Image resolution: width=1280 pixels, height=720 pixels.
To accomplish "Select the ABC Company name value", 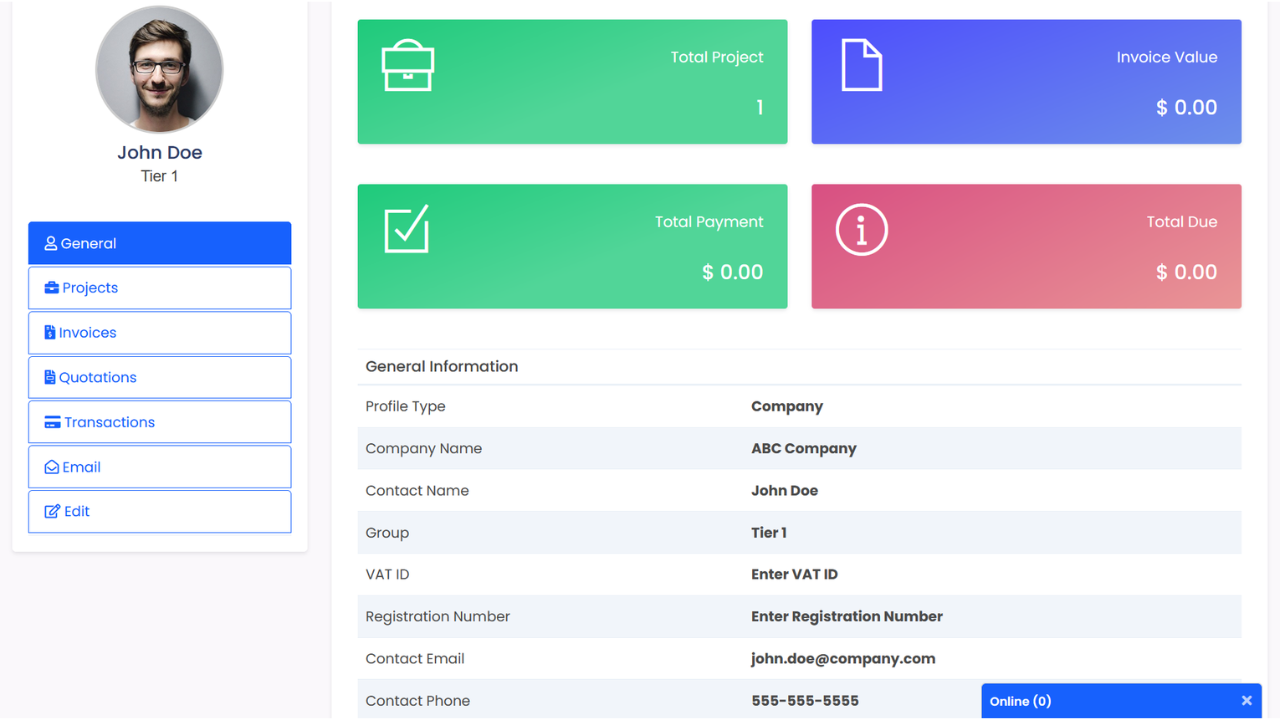I will (804, 449).
